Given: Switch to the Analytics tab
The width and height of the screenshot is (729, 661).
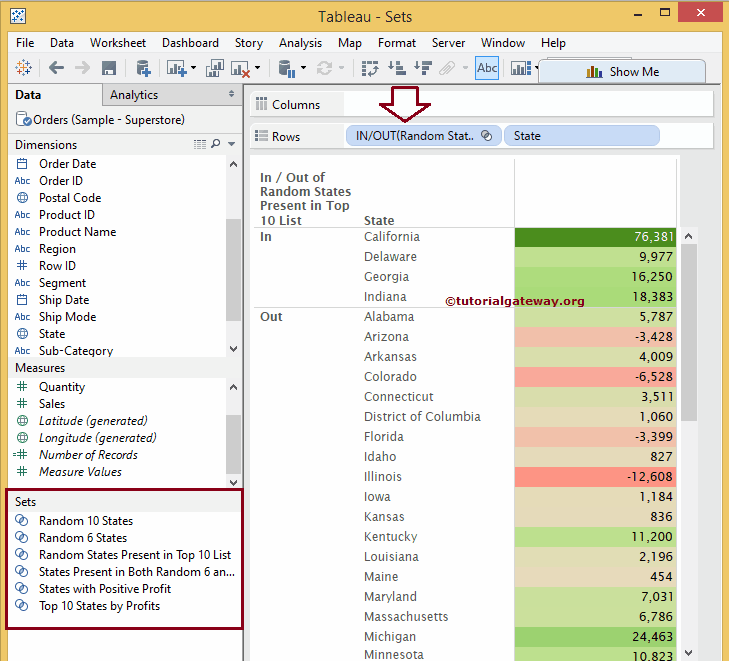Looking at the screenshot, I should click(x=134, y=95).
